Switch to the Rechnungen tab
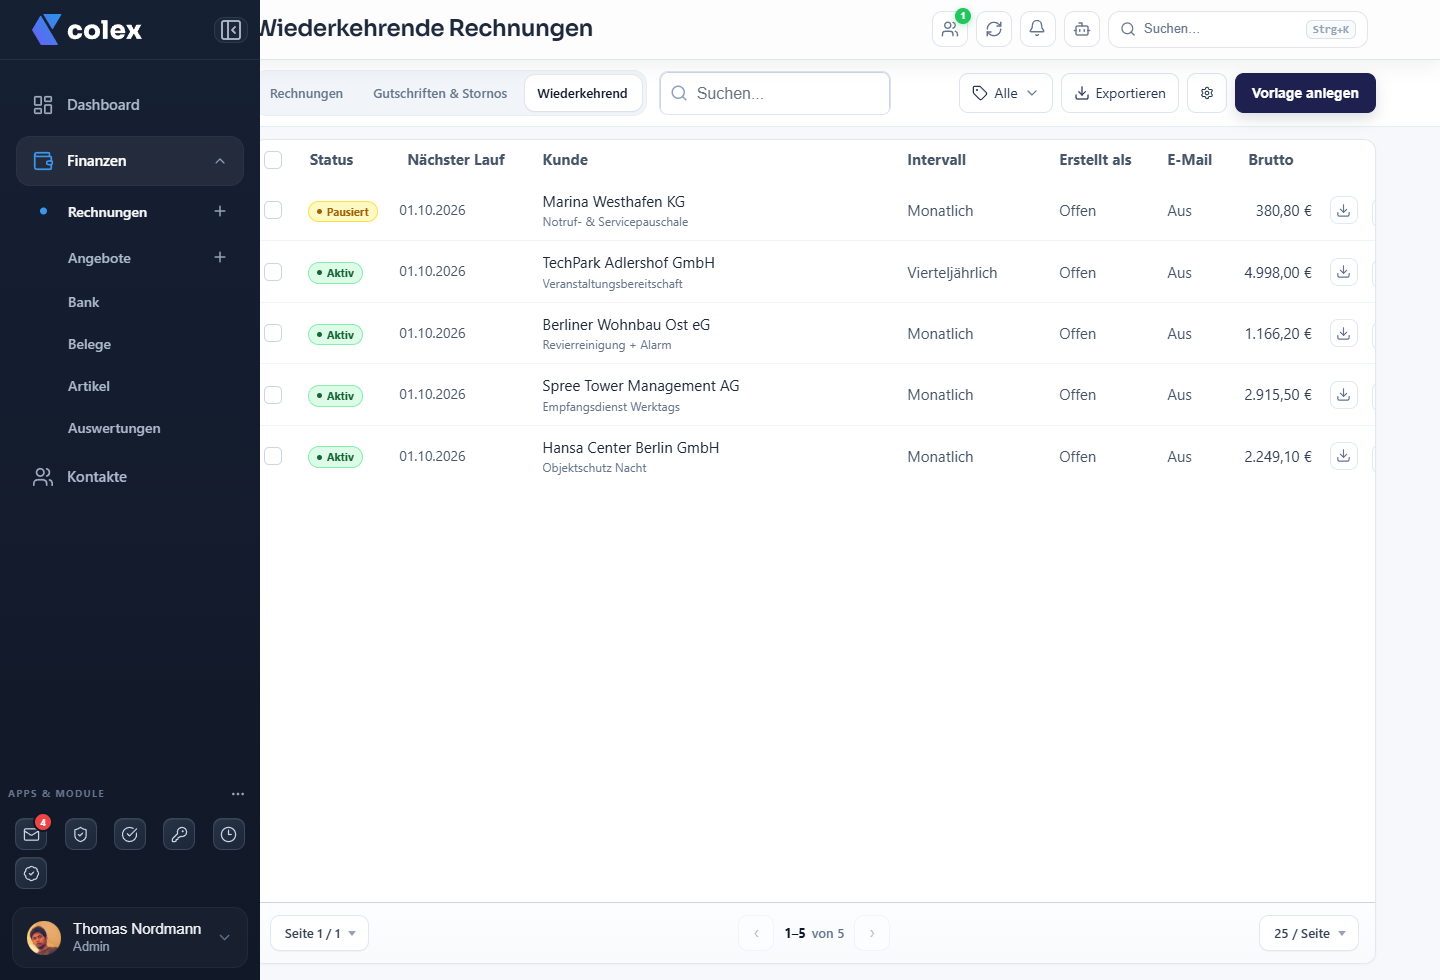This screenshot has height=980, width=1440. (x=306, y=93)
